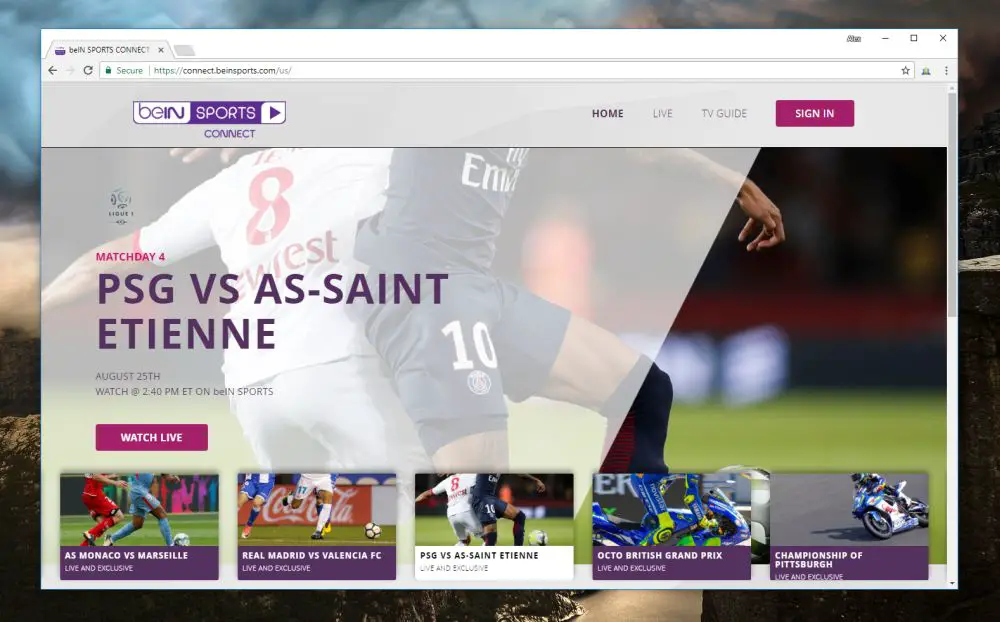Click the scrollbar down arrow

(x=952, y=583)
